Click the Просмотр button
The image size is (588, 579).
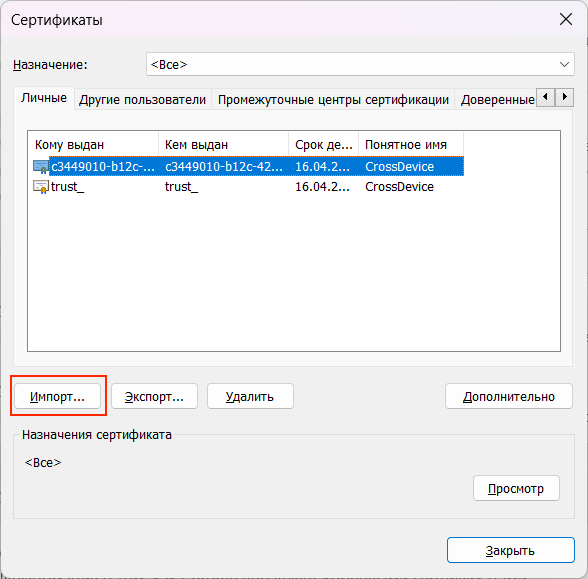[x=516, y=489]
